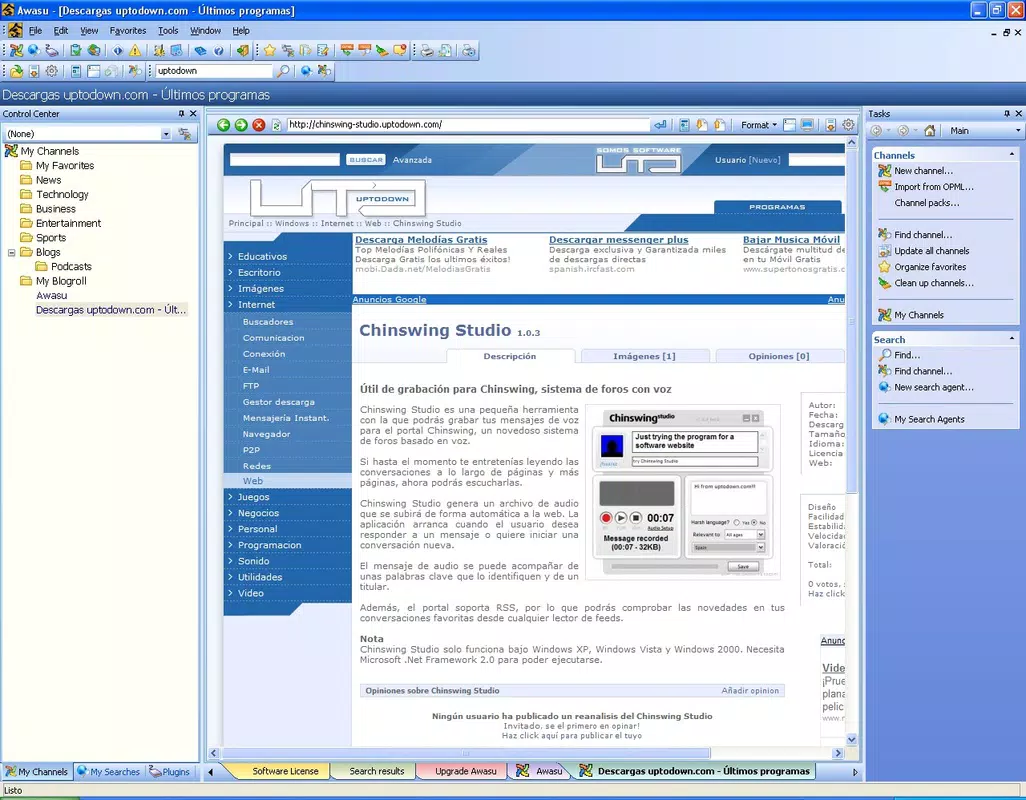The width and height of the screenshot is (1026, 800).
Task: Click the Go arrow beside the address bar
Action: [660, 125]
